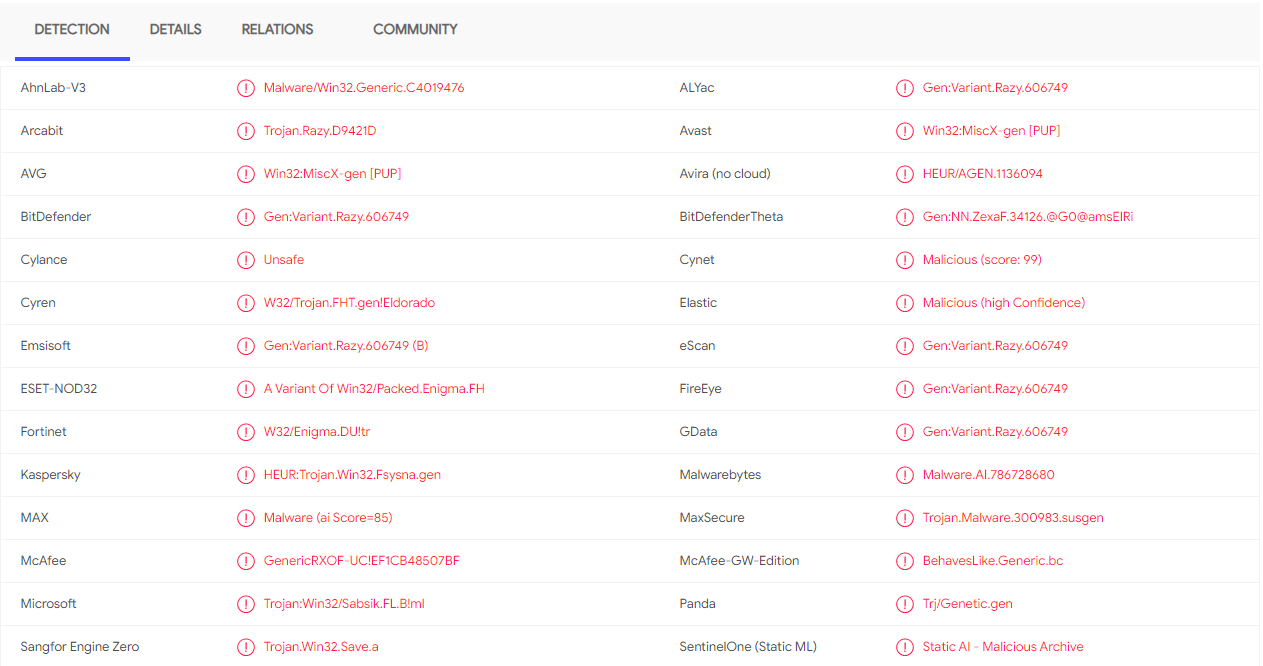This screenshot has height=666, width=1263.
Task: Click the warning icon beside HEUR/AGEN.1136094
Action: [x=905, y=174]
